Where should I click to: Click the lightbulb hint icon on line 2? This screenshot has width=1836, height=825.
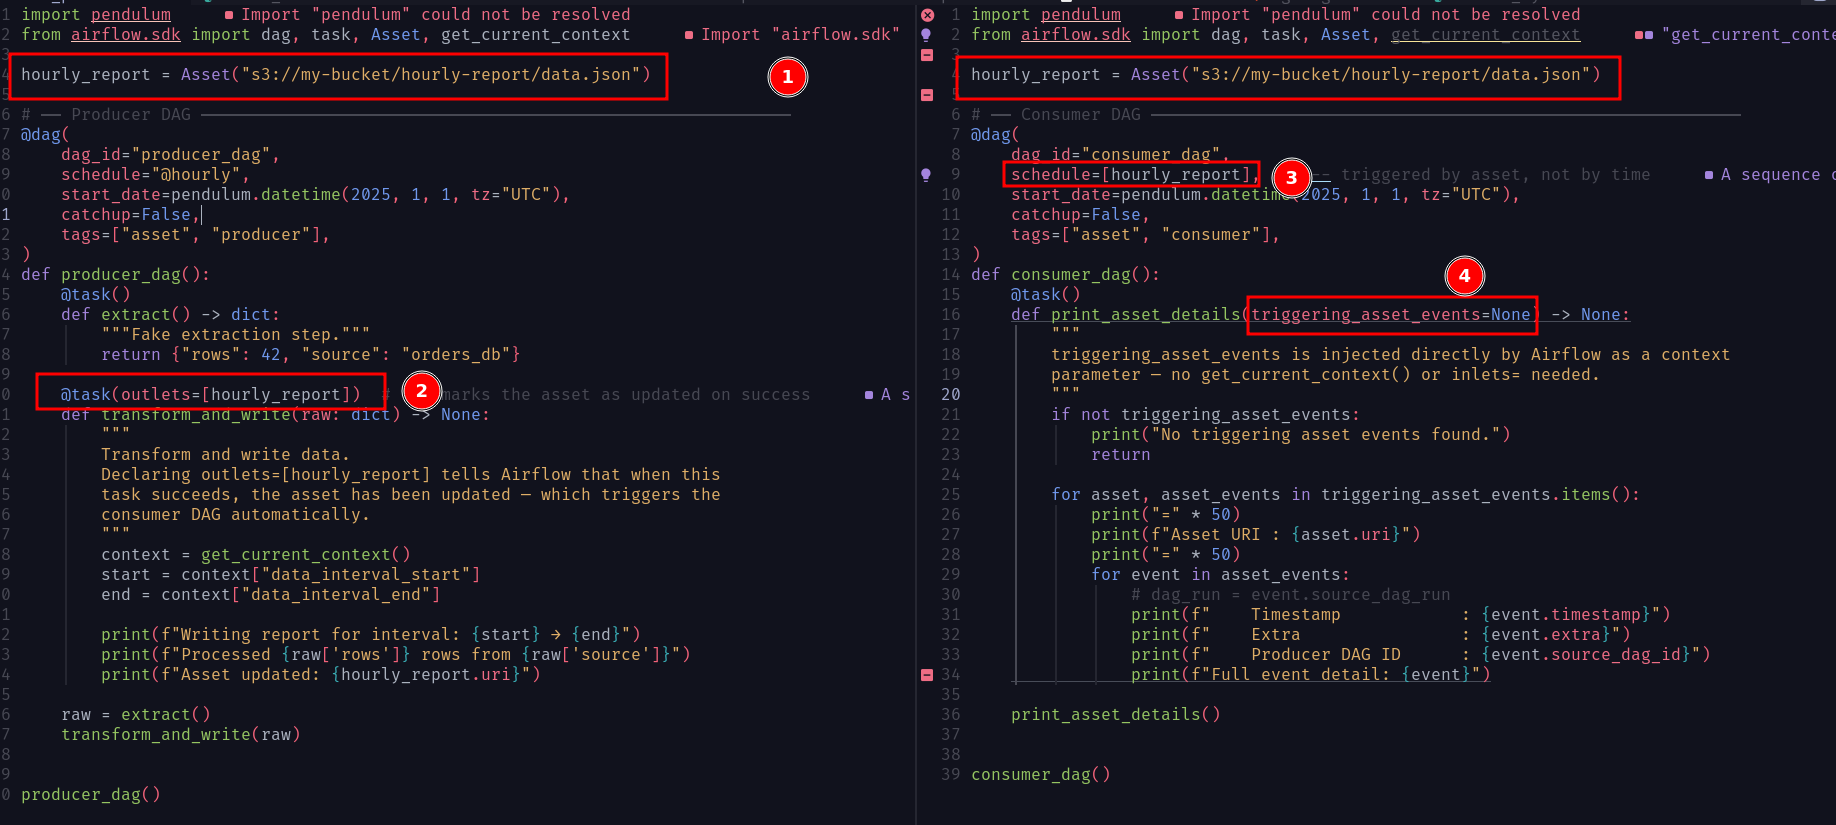(x=927, y=35)
